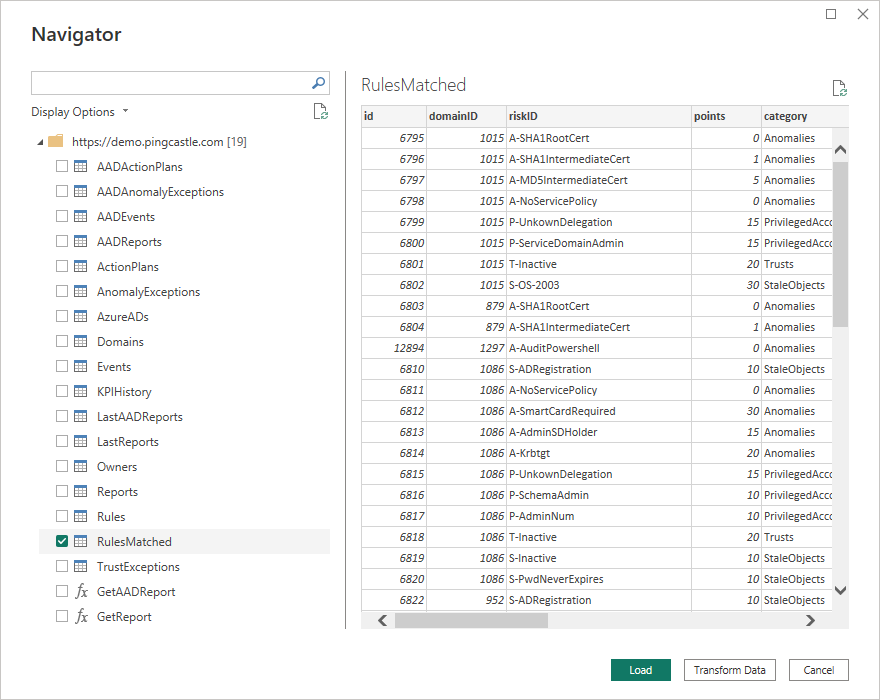Collapse the demo.pingcastle.com tree node
Image resolution: width=880 pixels, height=700 pixels.
[x=40, y=143]
